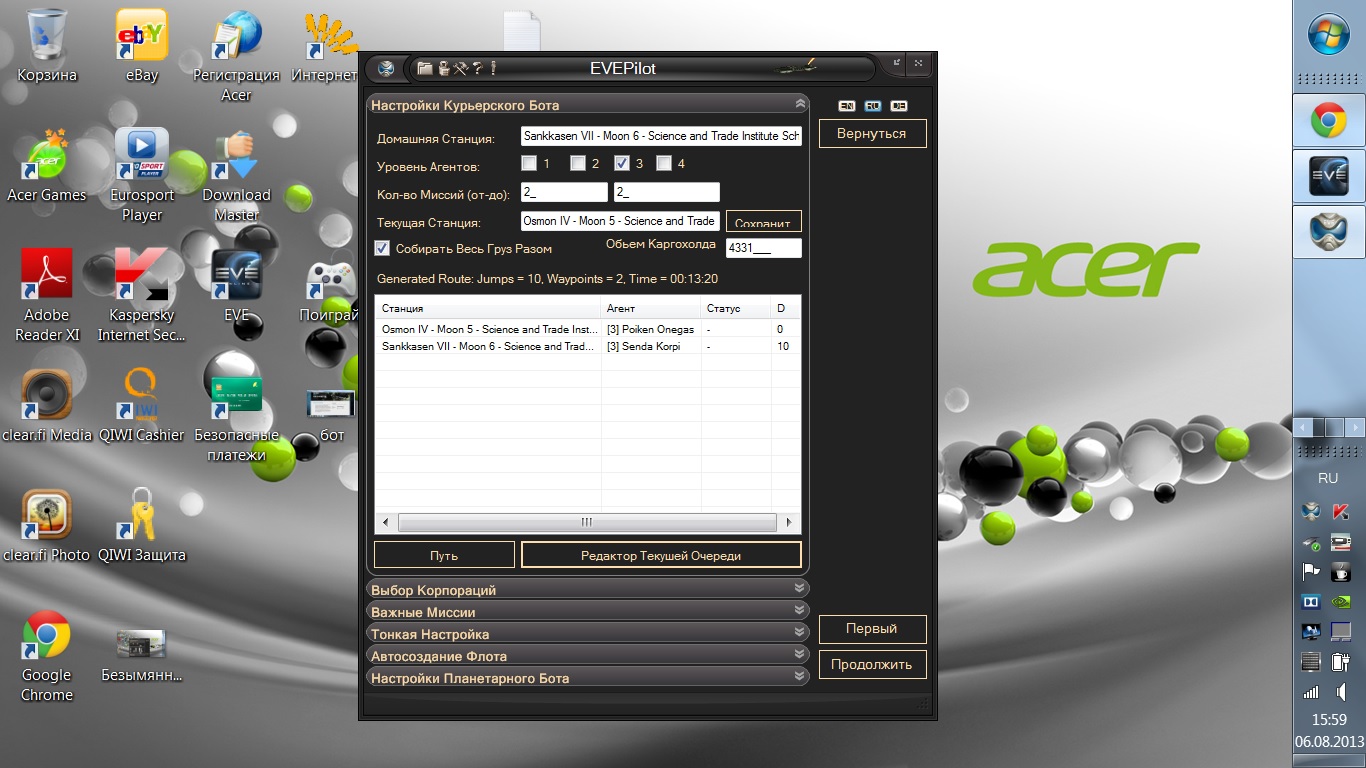Click the Агент column header
The height and width of the screenshot is (768, 1366).
(x=651, y=308)
